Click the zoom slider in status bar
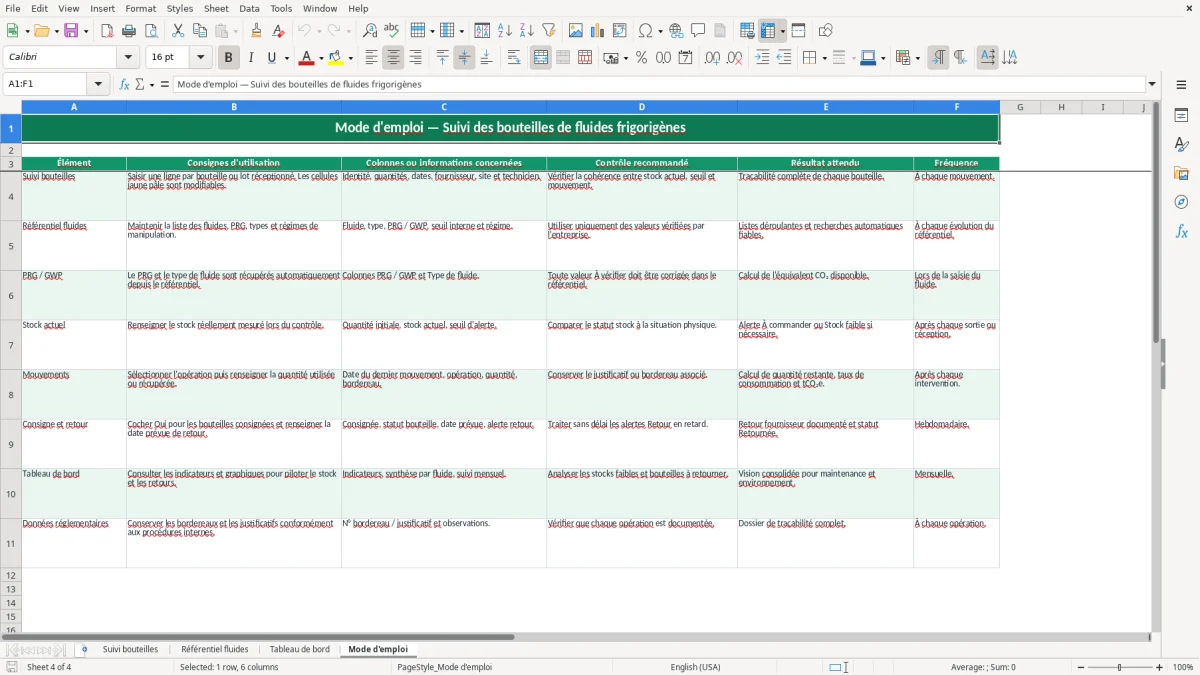The width and height of the screenshot is (1200, 675). pos(1119,667)
